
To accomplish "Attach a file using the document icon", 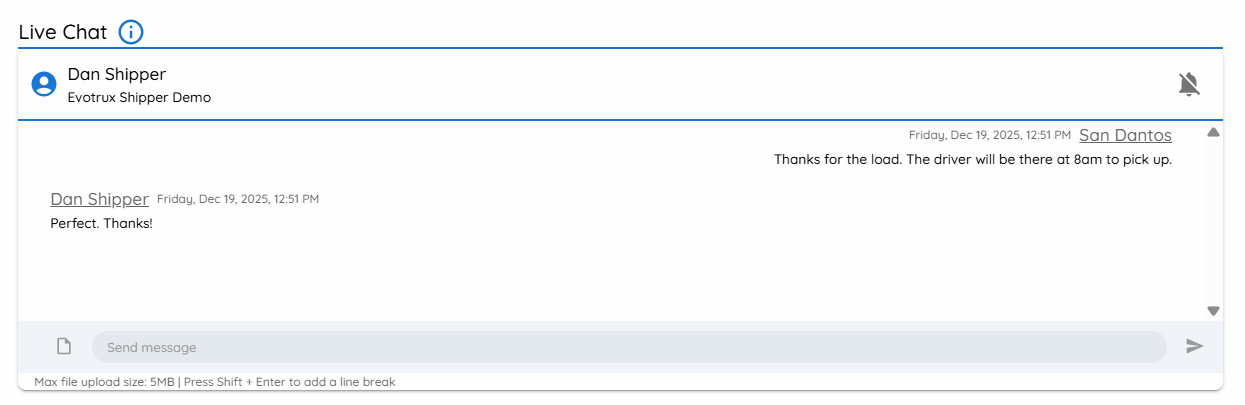I will (x=64, y=346).
